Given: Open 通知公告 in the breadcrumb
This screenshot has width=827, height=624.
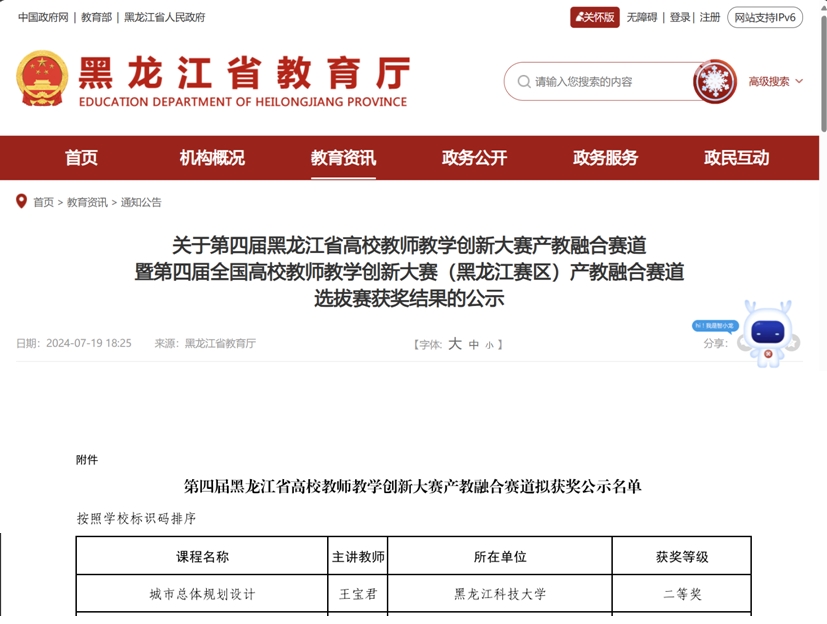Looking at the screenshot, I should 141,202.
